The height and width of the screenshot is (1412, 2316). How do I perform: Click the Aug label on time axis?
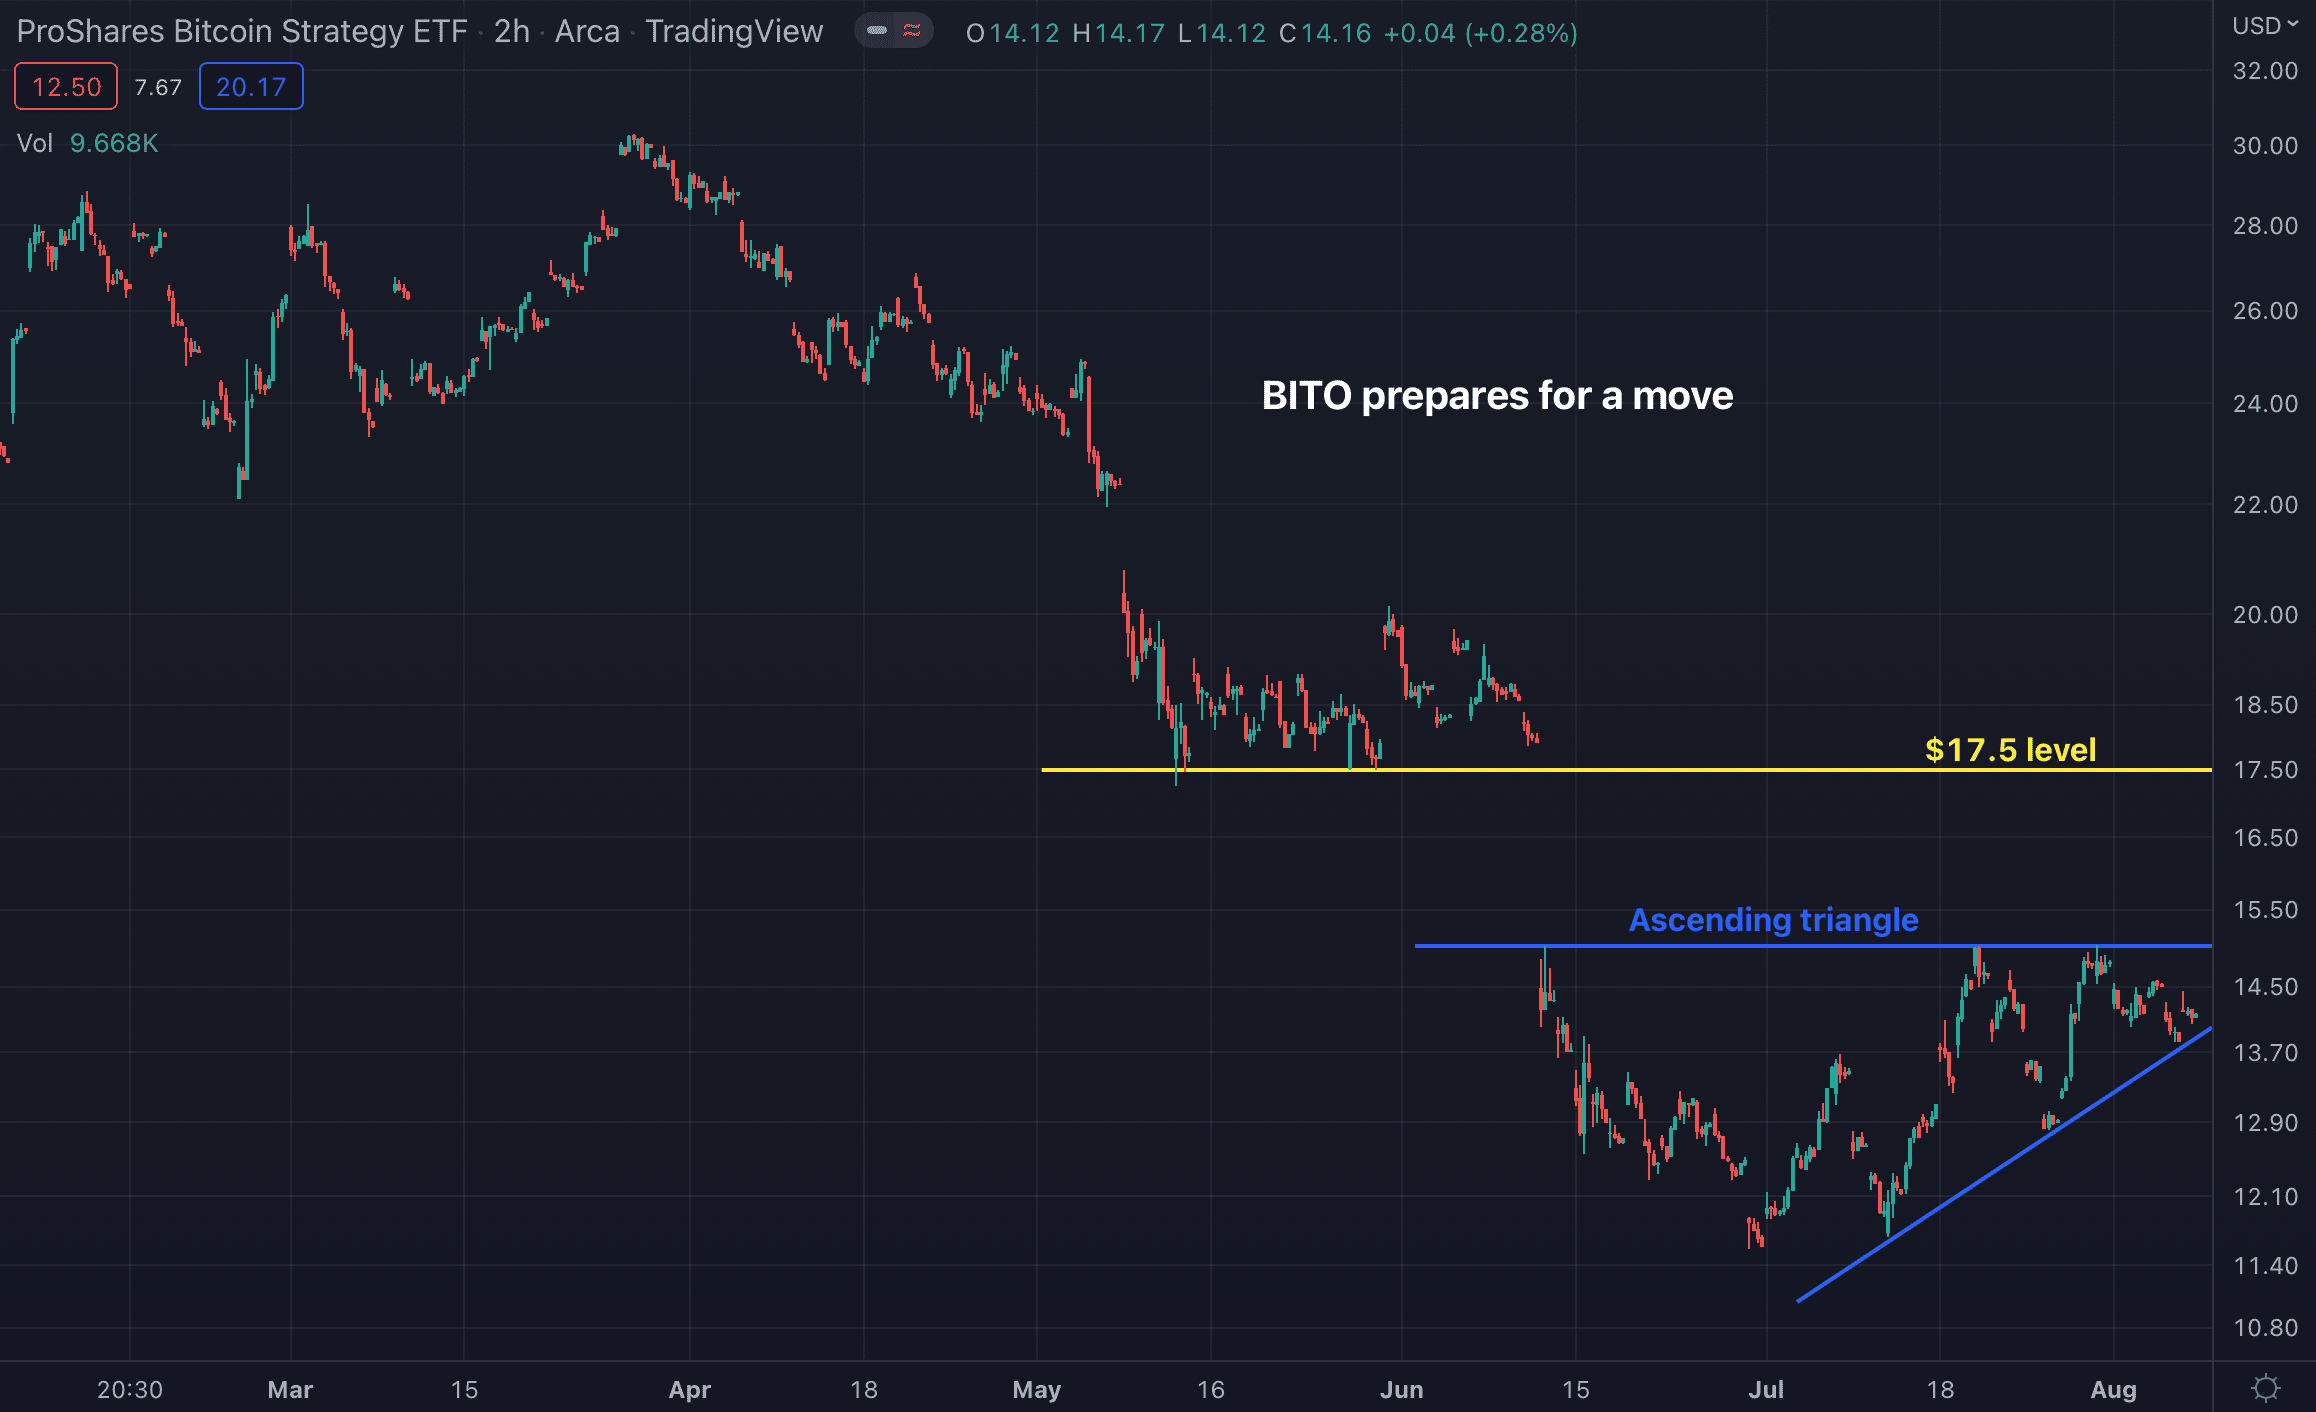tap(2113, 1389)
